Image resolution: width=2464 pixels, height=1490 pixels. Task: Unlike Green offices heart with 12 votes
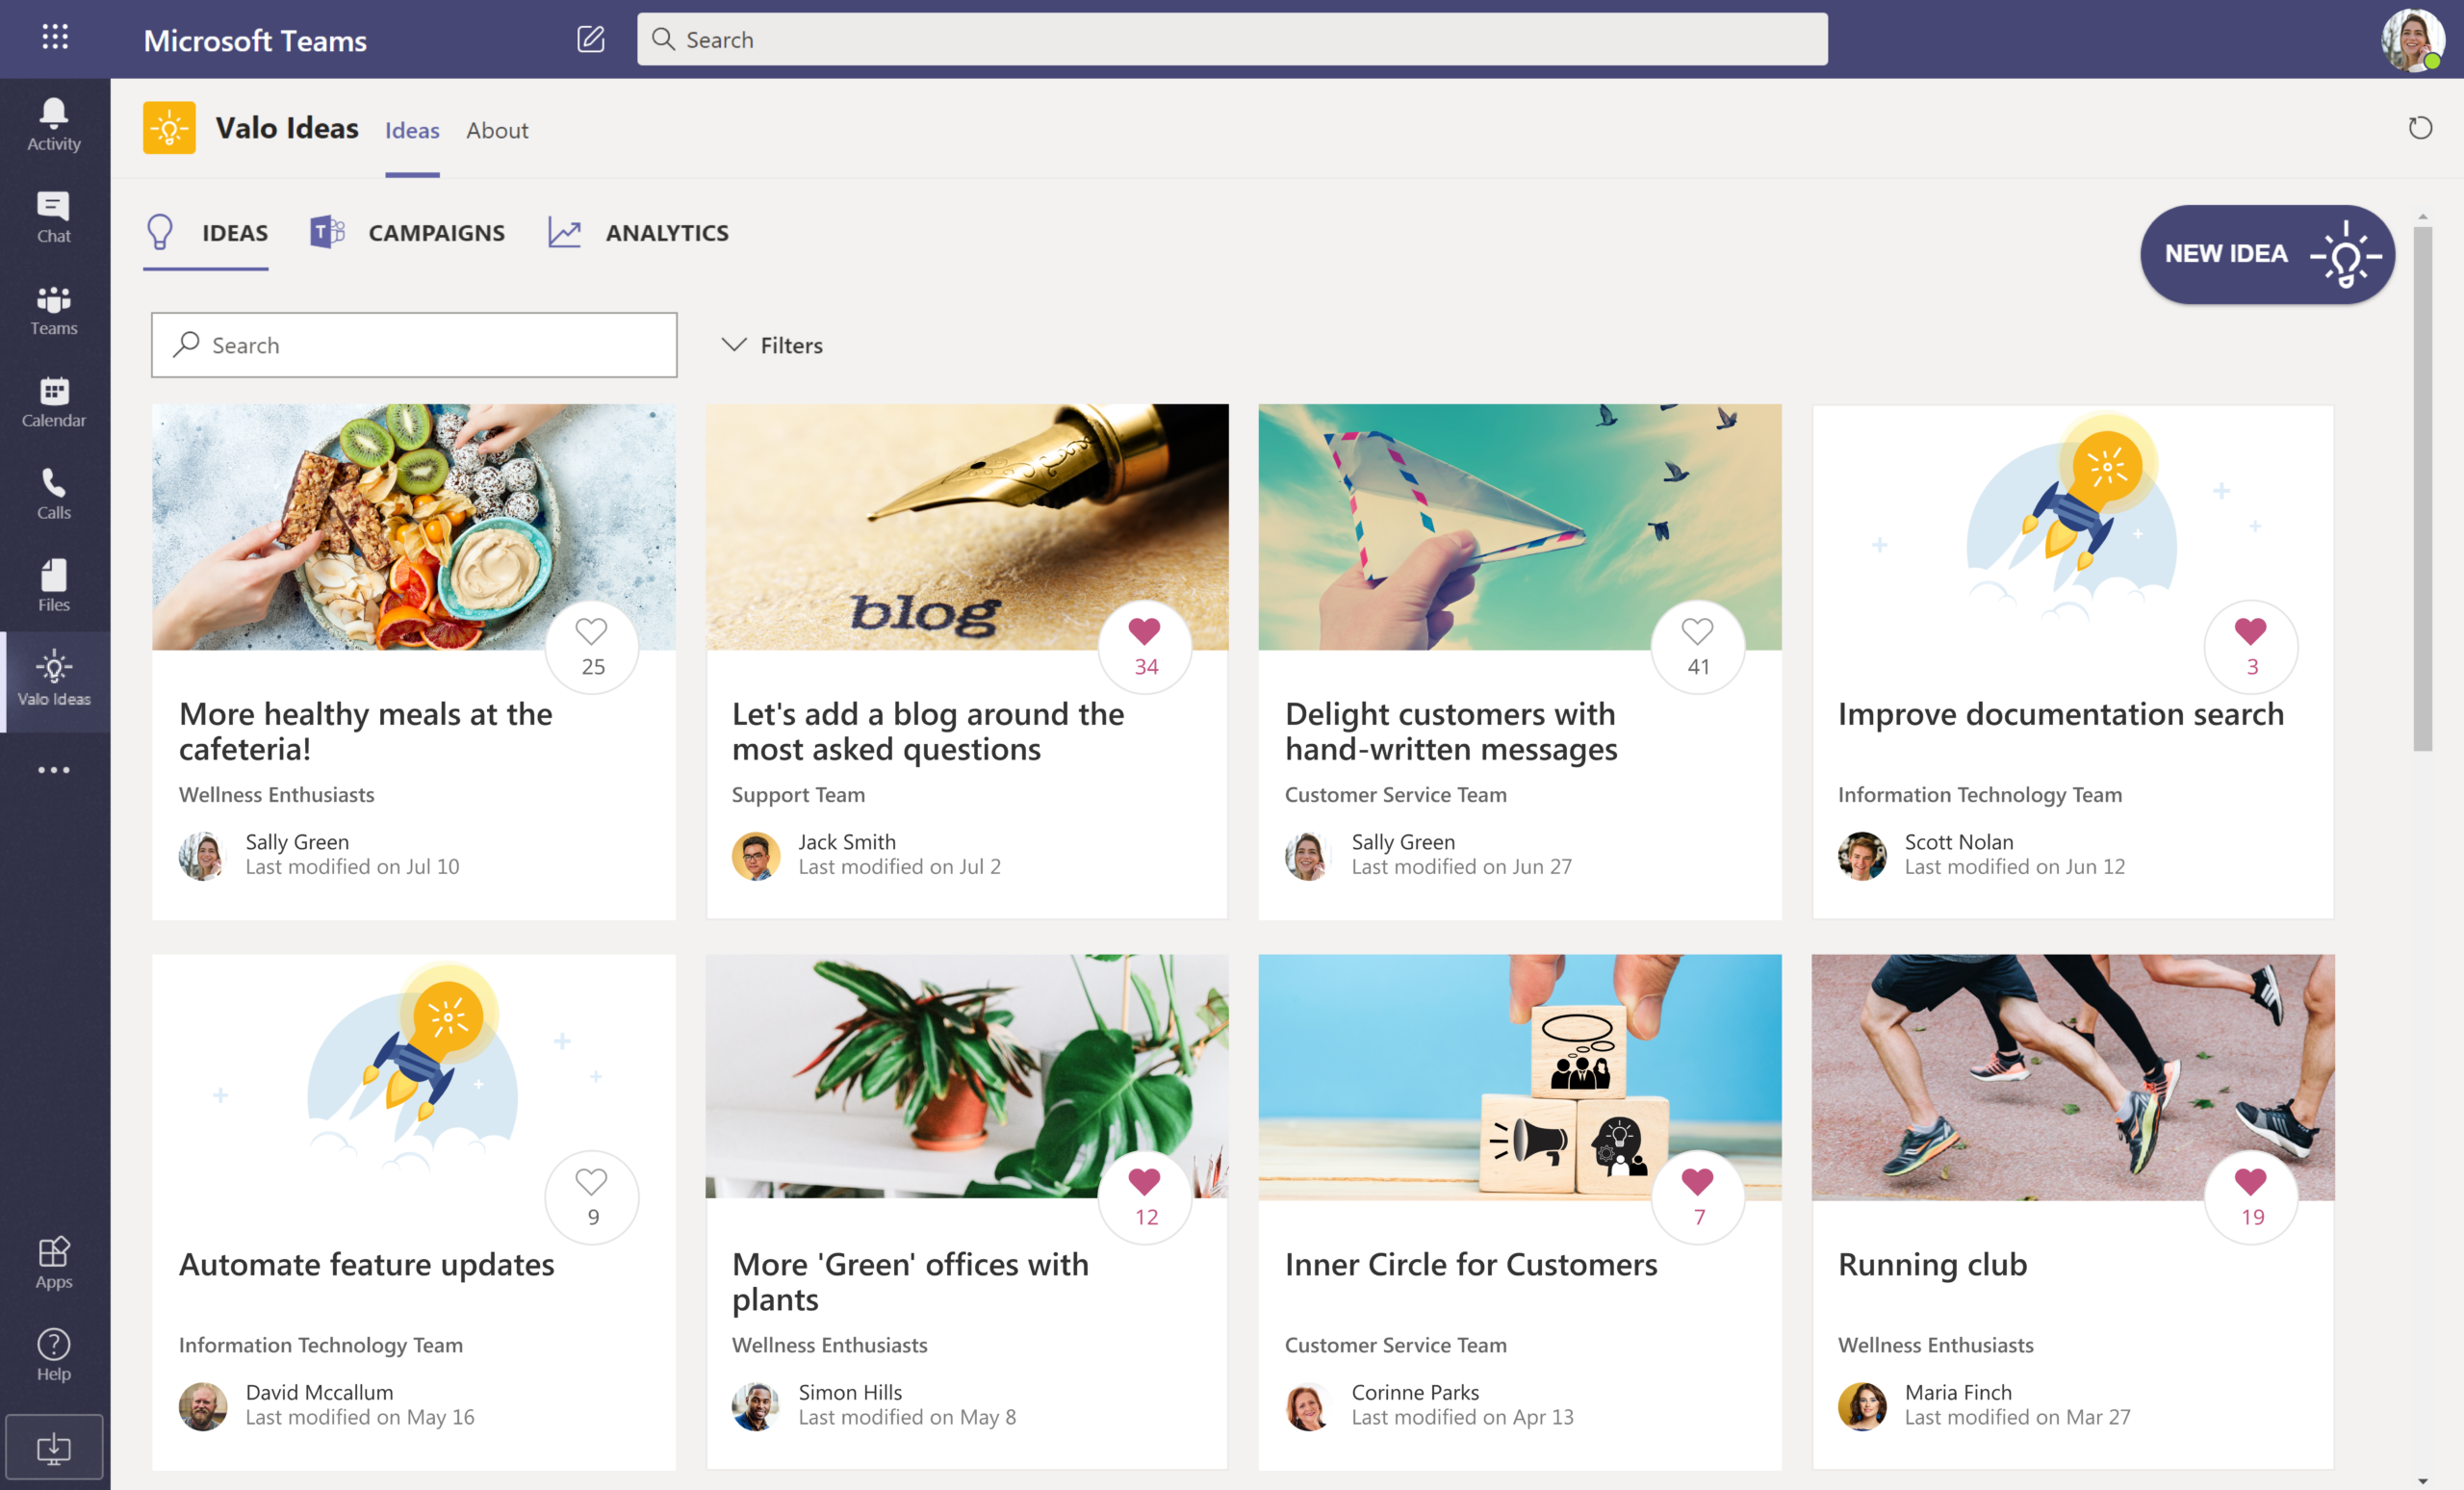point(1145,1197)
